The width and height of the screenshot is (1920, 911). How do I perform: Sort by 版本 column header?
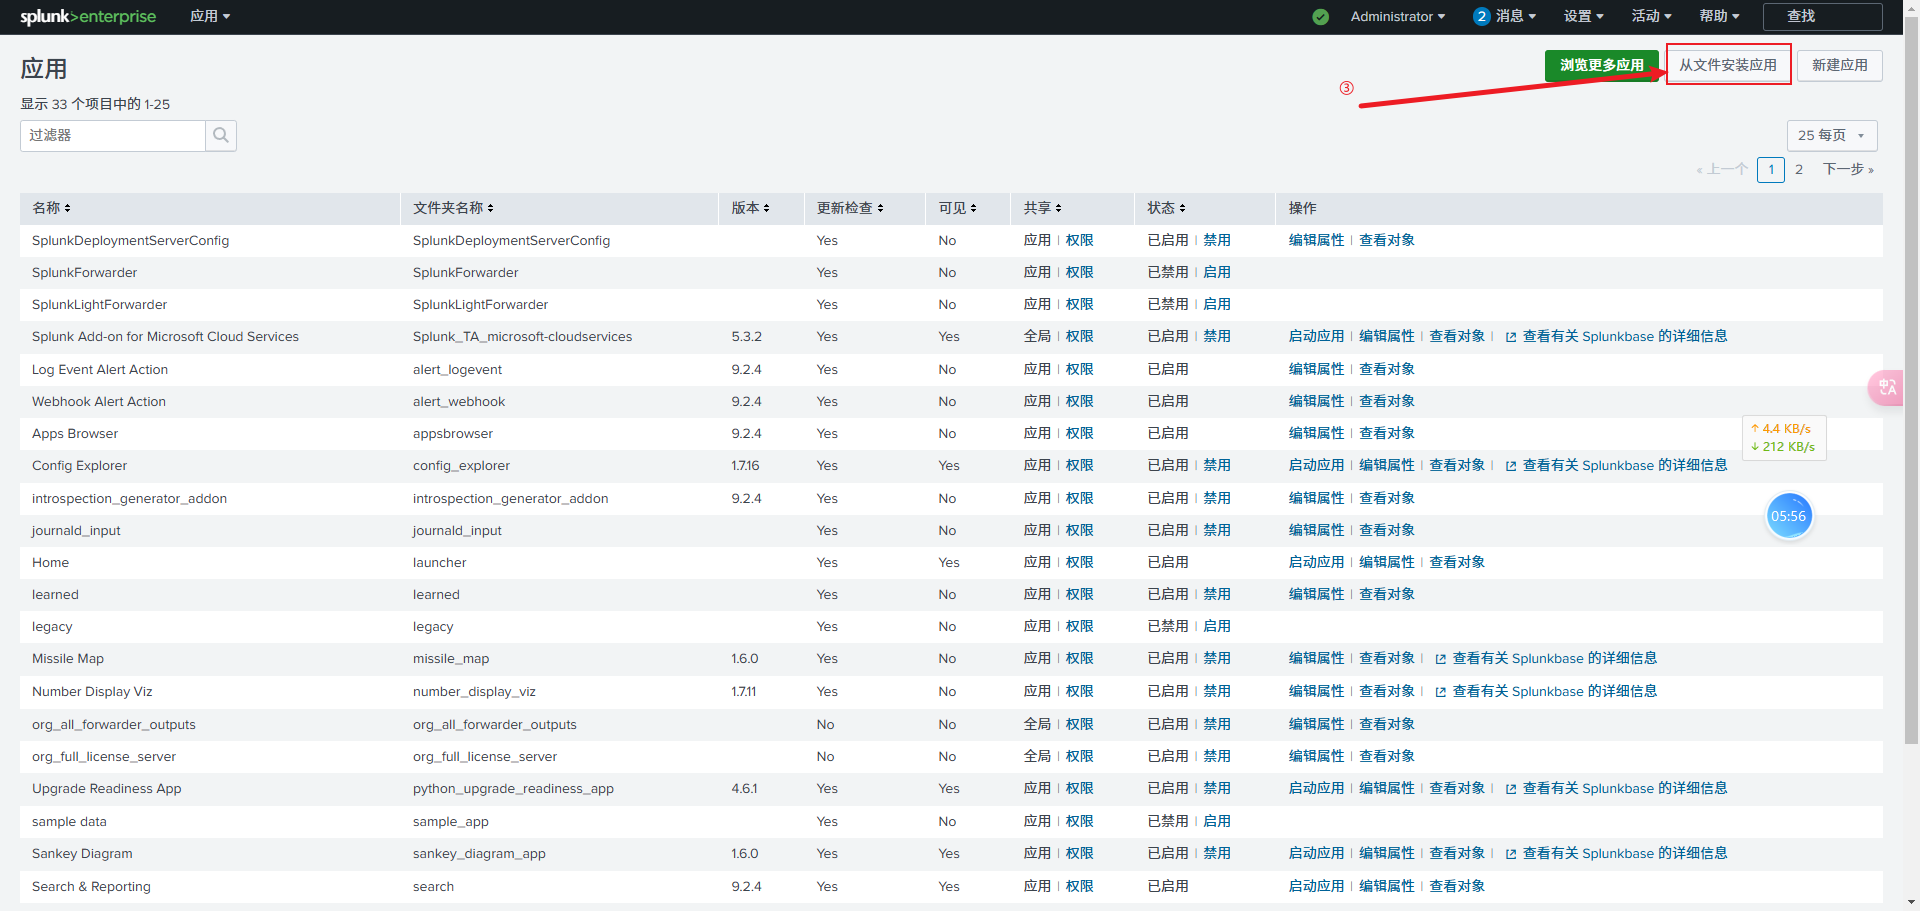click(750, 208)
